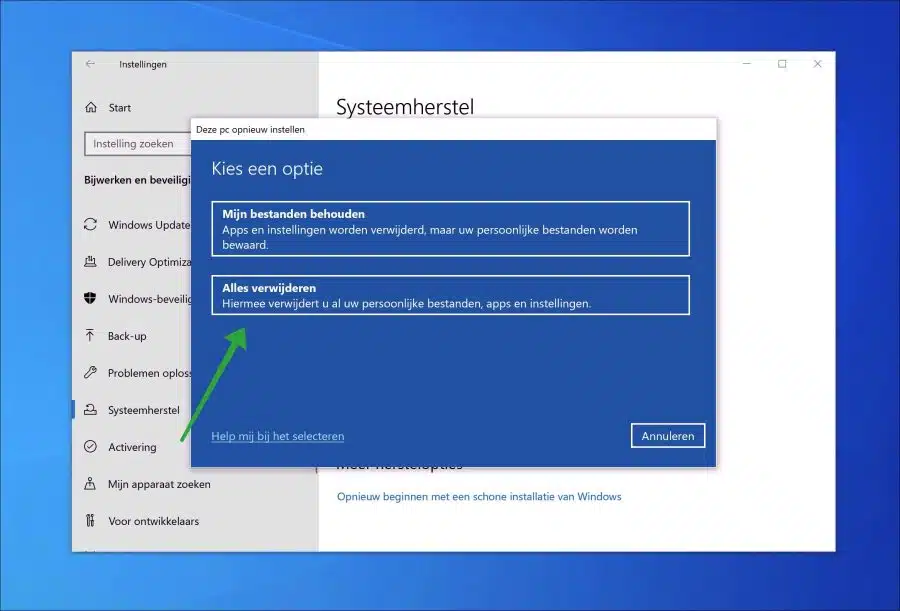This screenshot has height=611, width=900.
Task: Open Windows-beveiliging settings
Action: pos(150,299)
